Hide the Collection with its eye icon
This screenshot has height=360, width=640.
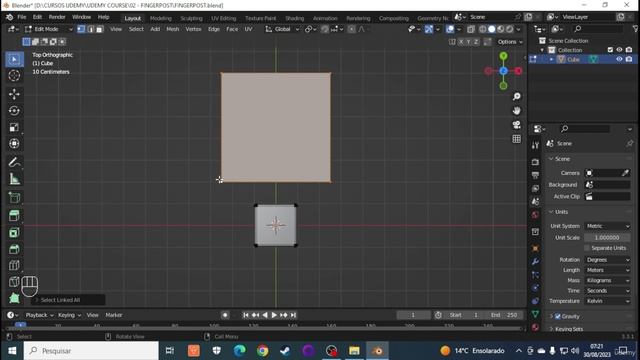coord(619,50)
